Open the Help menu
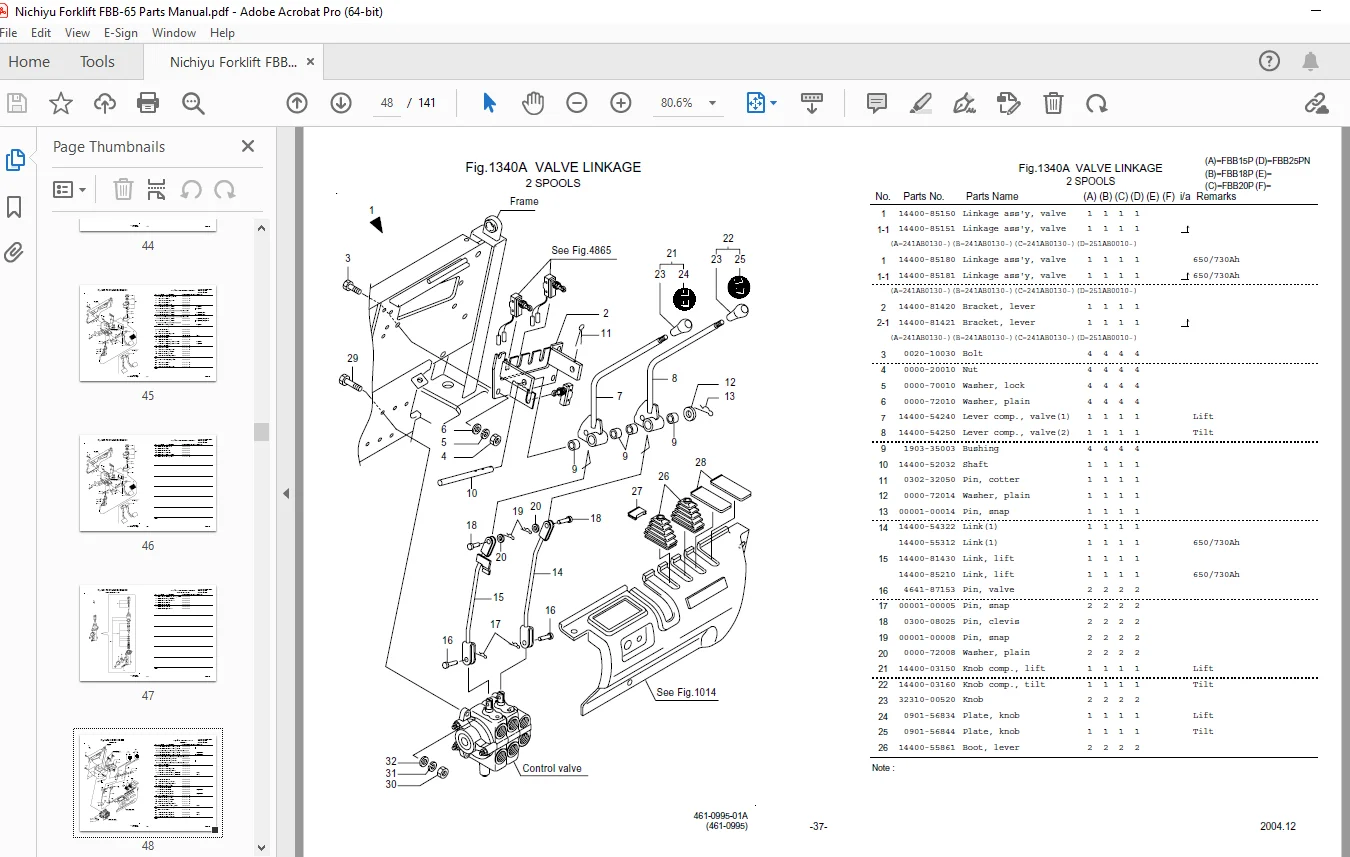The height and width of the screenshot is (857, 1350). 222,33
